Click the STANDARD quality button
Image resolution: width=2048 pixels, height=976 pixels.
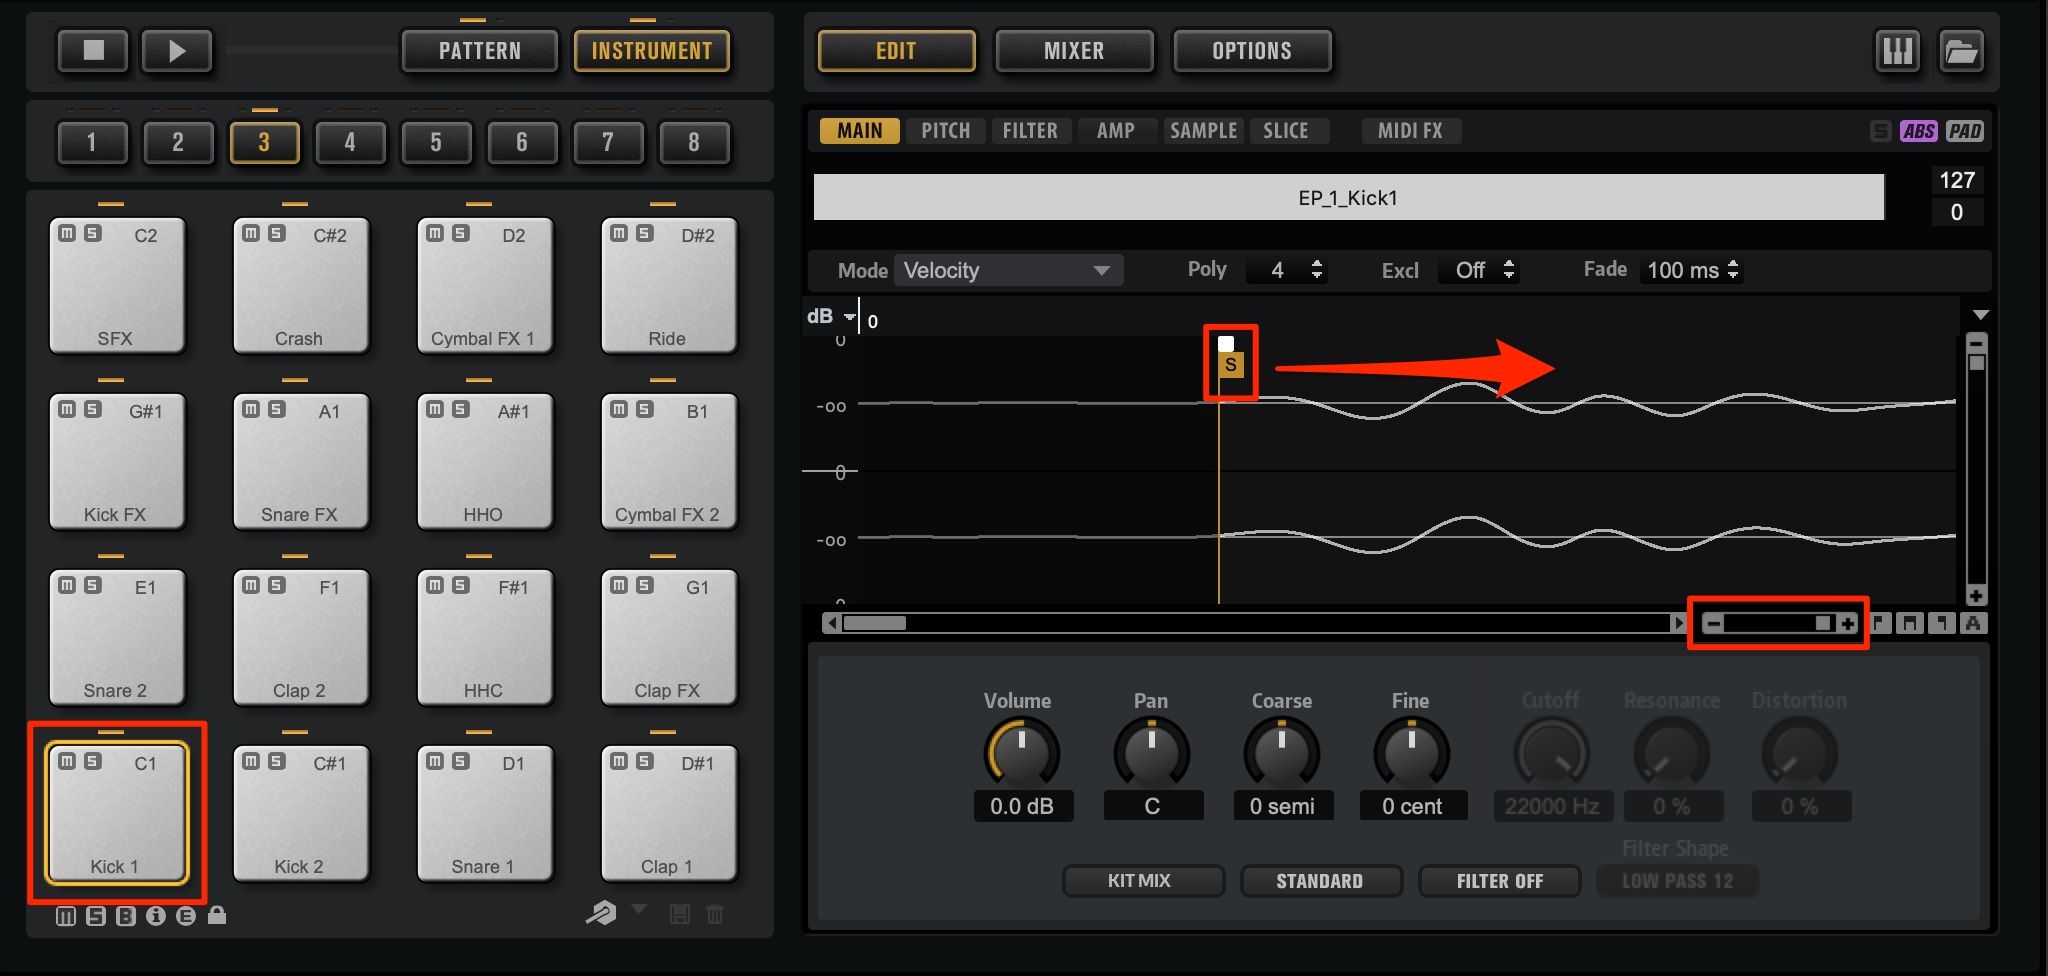pyautogui.click(x=1320, y=881)
